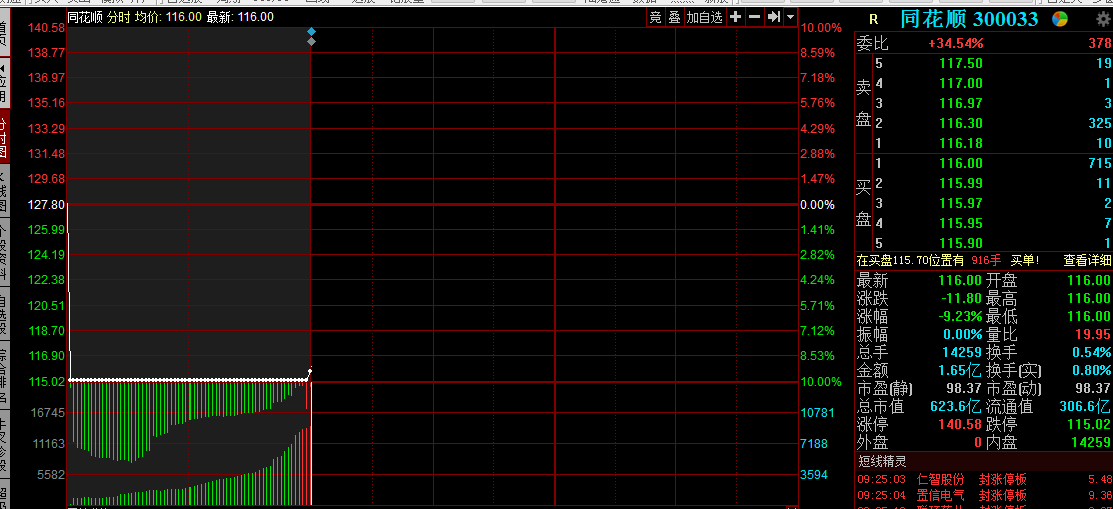Select buy level 5 price 115.90
This screenshot has width=1113, height=509.
point(960,243)
